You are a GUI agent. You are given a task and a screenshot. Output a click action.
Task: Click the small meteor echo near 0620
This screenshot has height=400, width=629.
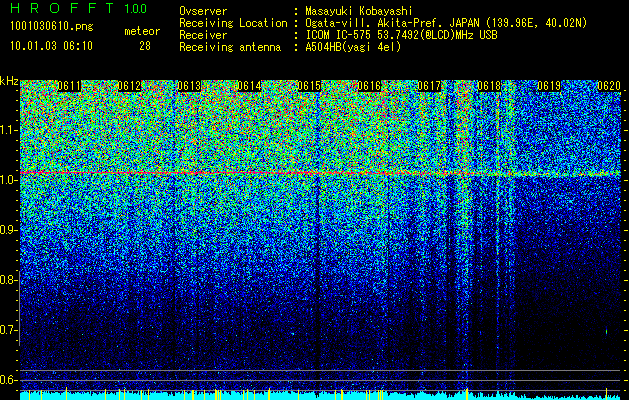(607, 331)
